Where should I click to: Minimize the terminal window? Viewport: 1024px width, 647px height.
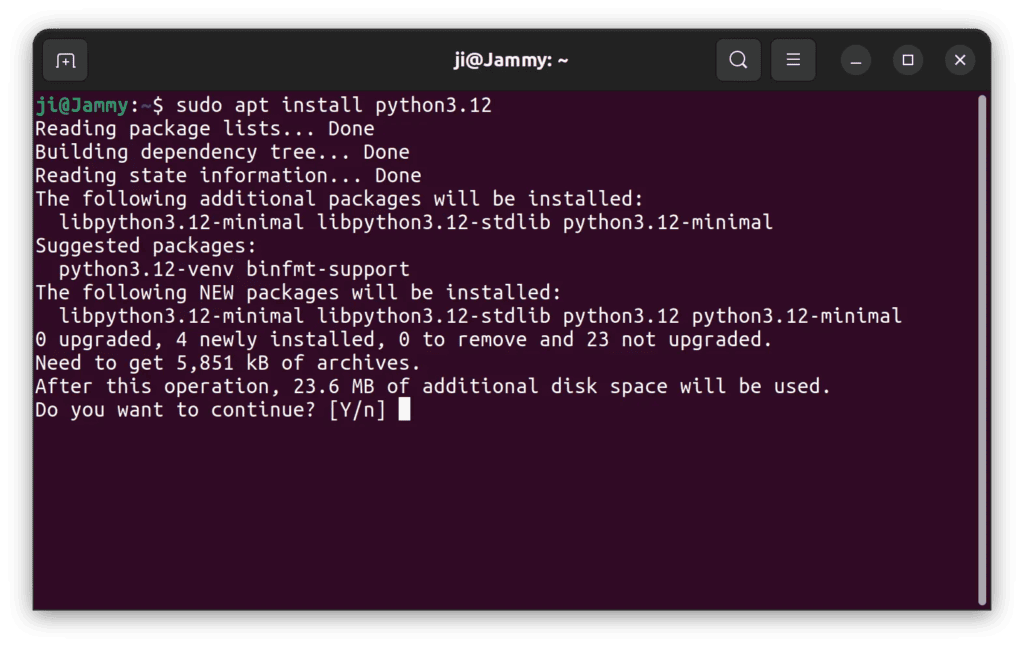[x=856, y=60]
